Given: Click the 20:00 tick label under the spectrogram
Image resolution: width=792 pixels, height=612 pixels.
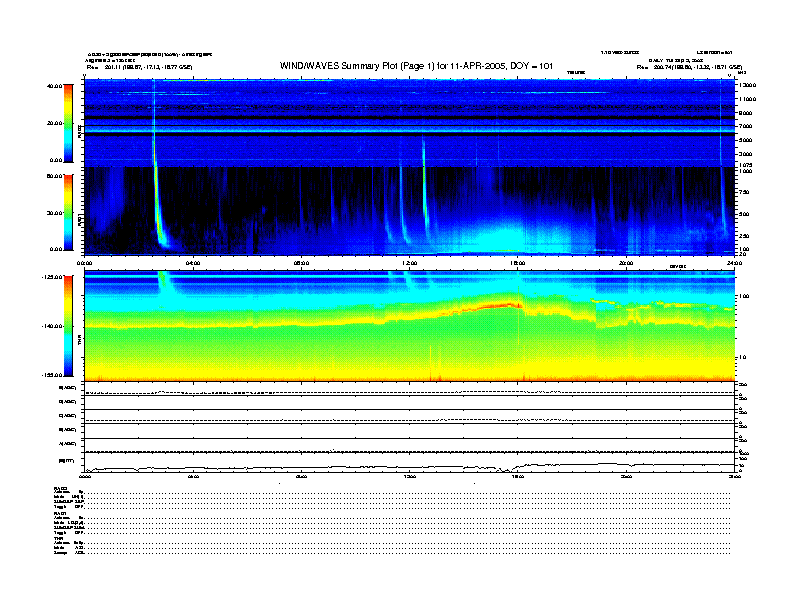Looking at the screenshot, I should click(x=626, y=263).
